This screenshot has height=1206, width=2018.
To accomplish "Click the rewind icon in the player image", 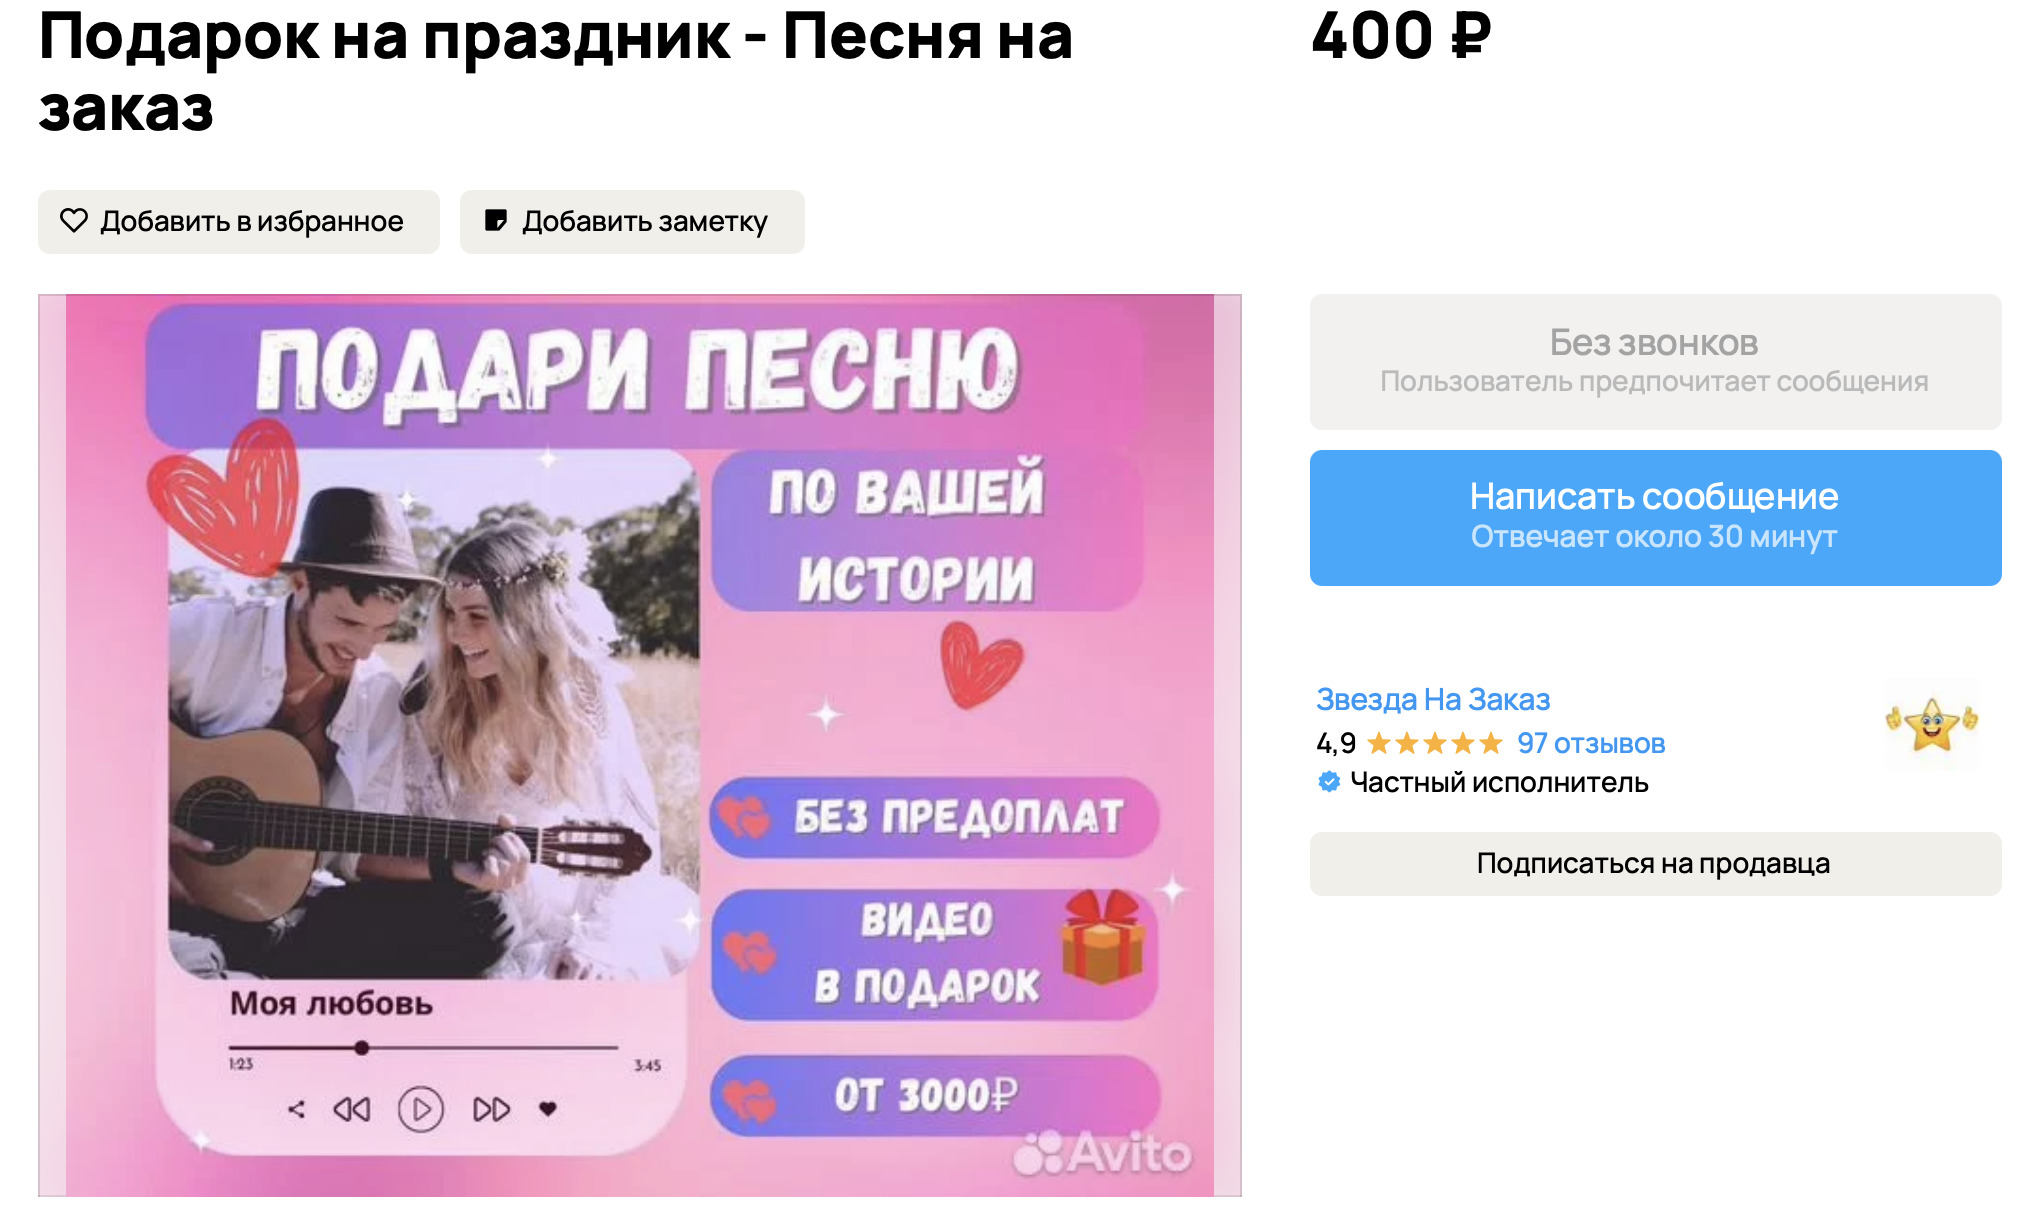I will tap(352, 1109).
